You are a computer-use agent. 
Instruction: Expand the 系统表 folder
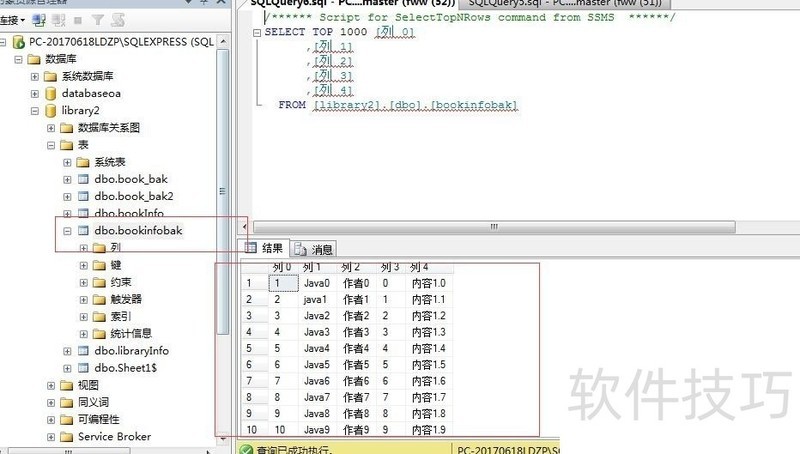(67, 162)
